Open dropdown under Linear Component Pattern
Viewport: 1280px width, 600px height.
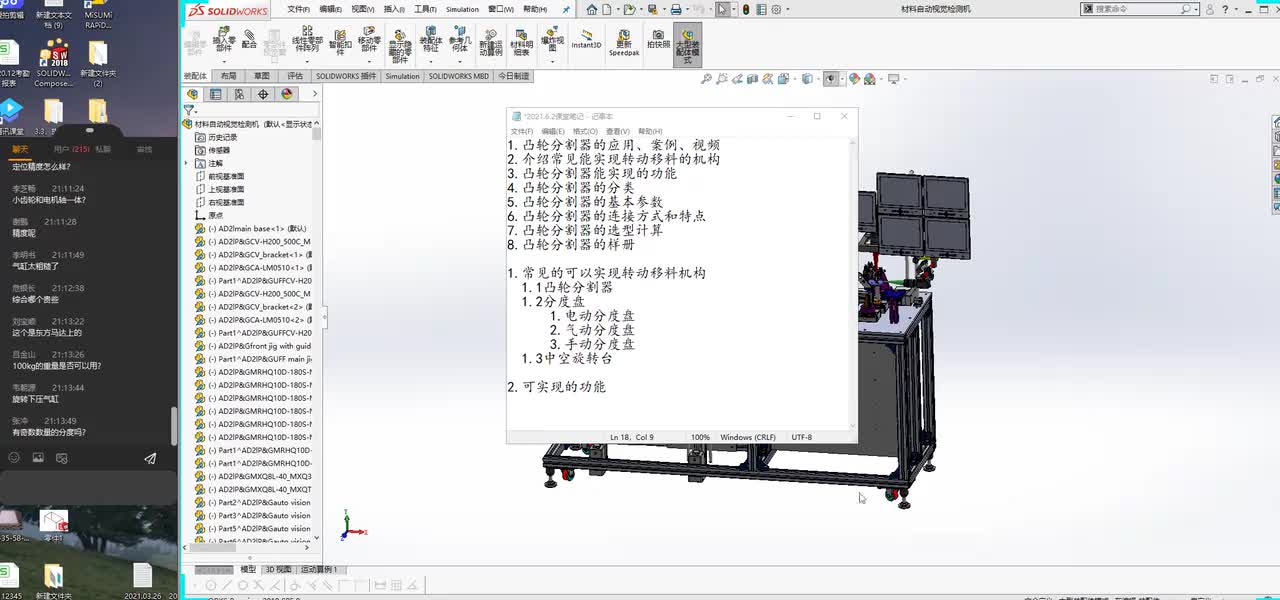tap(306, 60)
